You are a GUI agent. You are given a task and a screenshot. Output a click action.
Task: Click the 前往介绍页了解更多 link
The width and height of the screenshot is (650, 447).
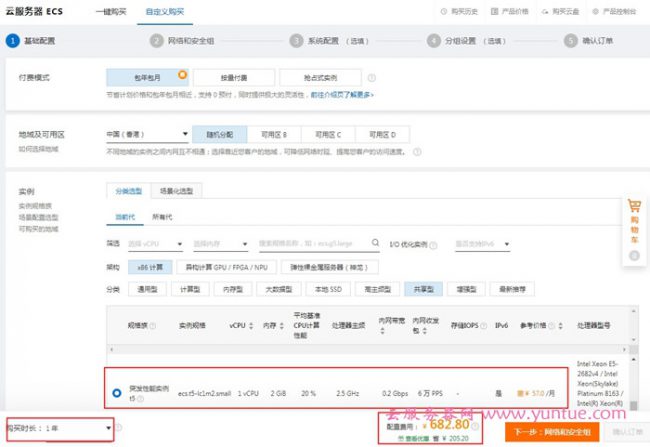tap(342, 95)
